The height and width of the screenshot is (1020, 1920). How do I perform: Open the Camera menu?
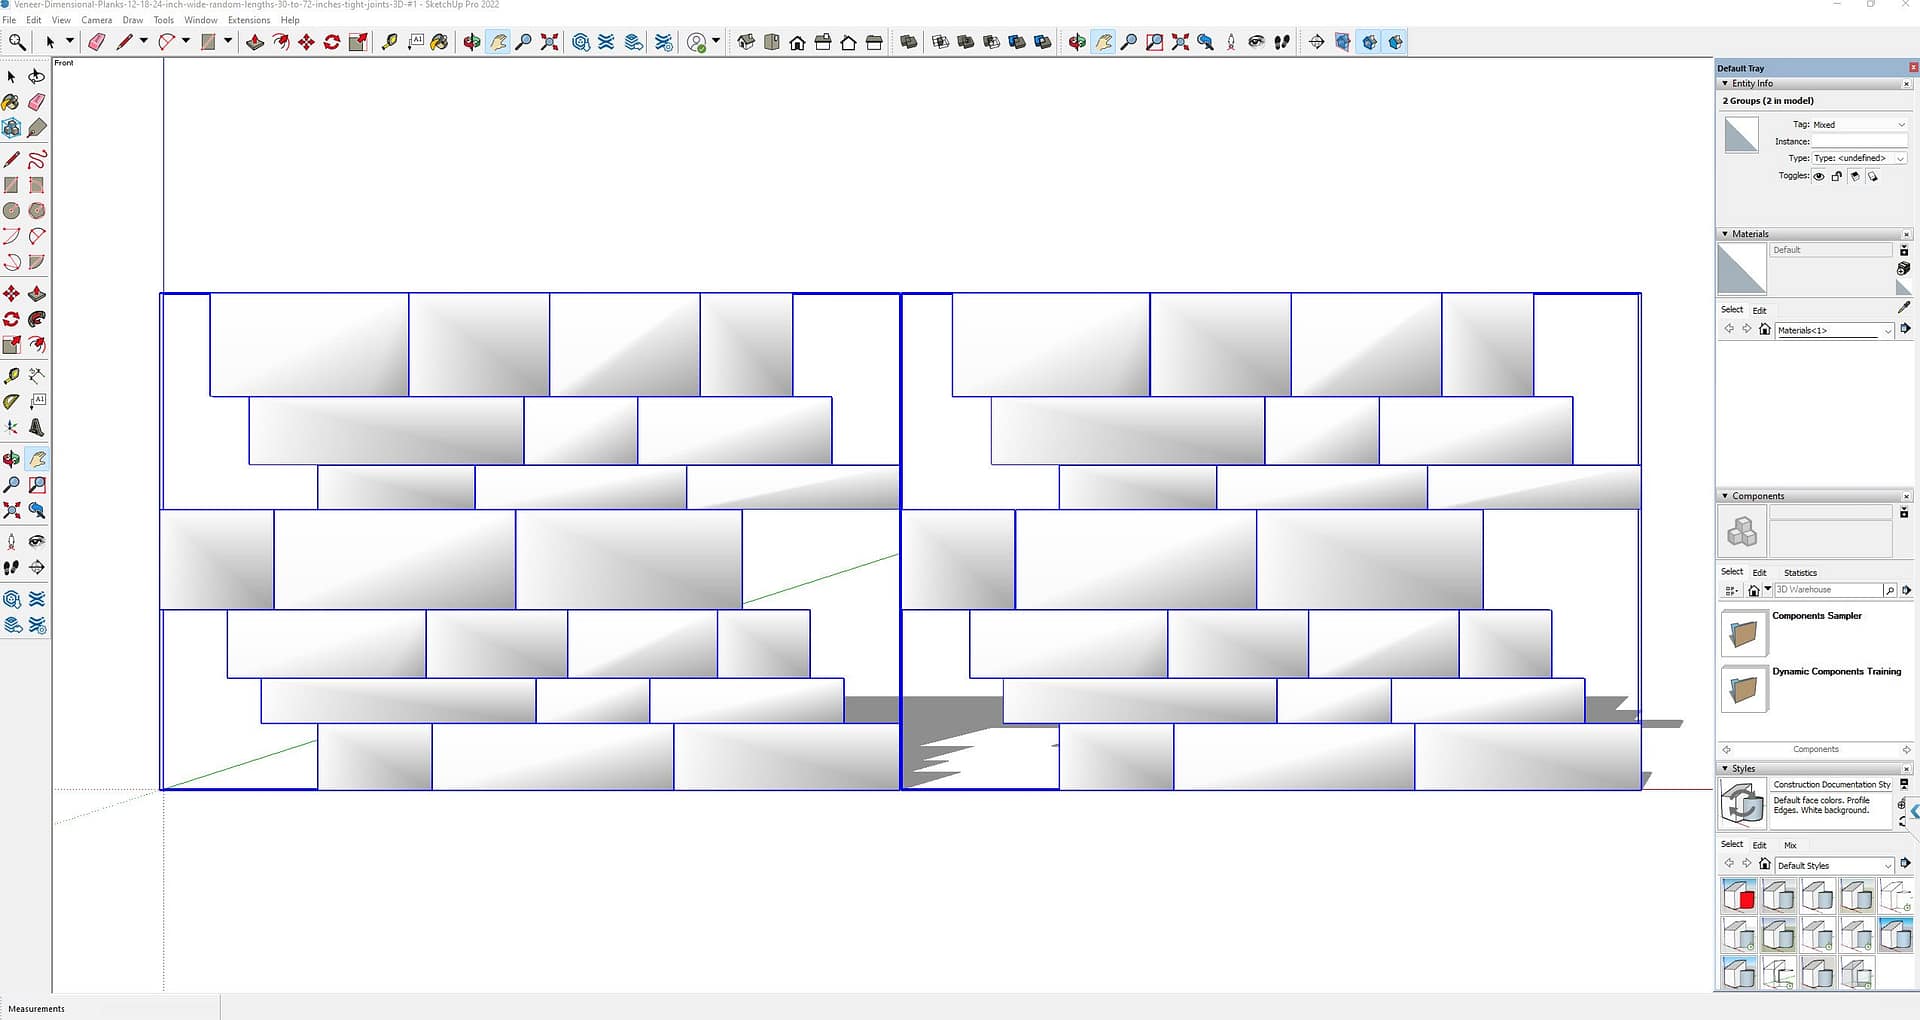(x=96, y=20)
